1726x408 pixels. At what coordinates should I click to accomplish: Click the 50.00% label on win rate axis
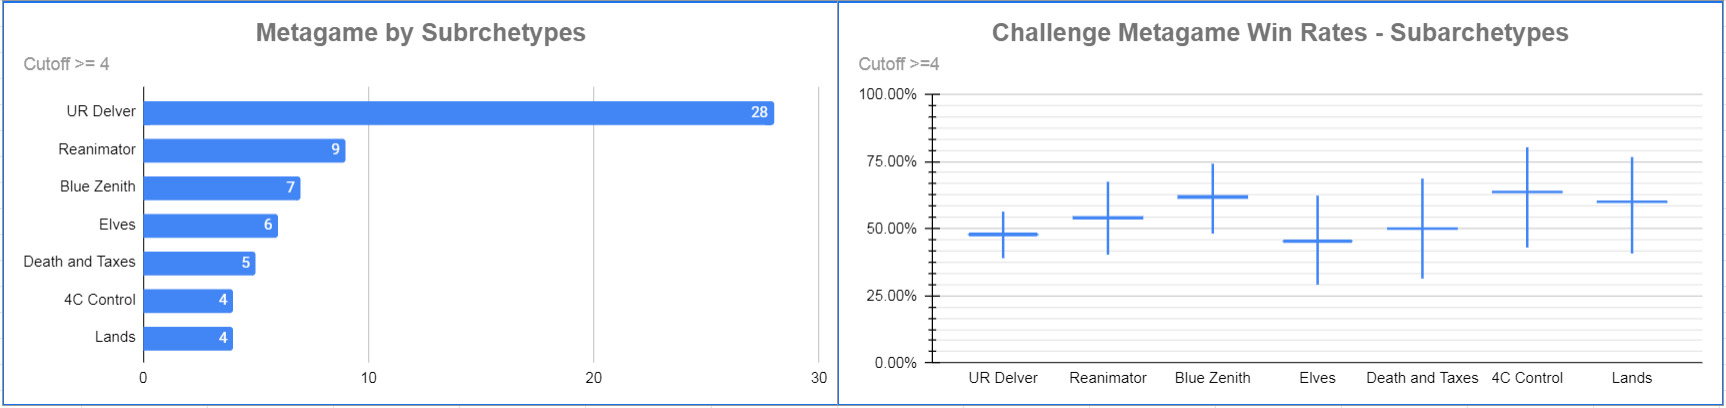tap(891, 229)
